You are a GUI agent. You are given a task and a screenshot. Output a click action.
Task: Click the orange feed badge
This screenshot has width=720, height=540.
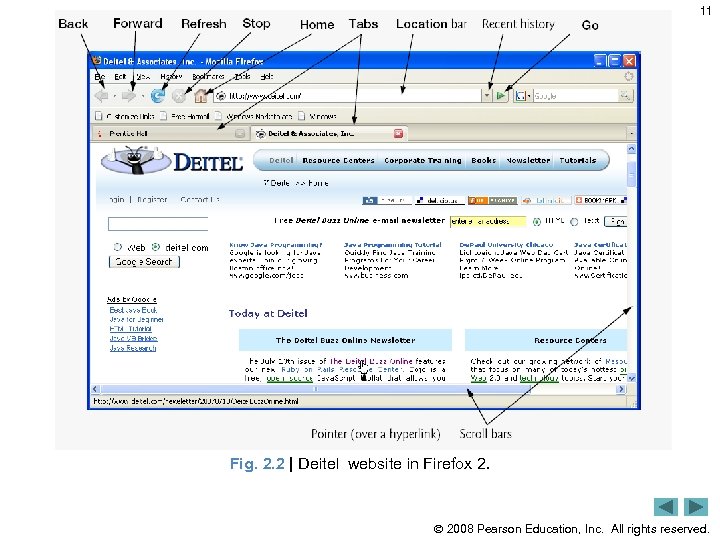click(x=492, y=200)
